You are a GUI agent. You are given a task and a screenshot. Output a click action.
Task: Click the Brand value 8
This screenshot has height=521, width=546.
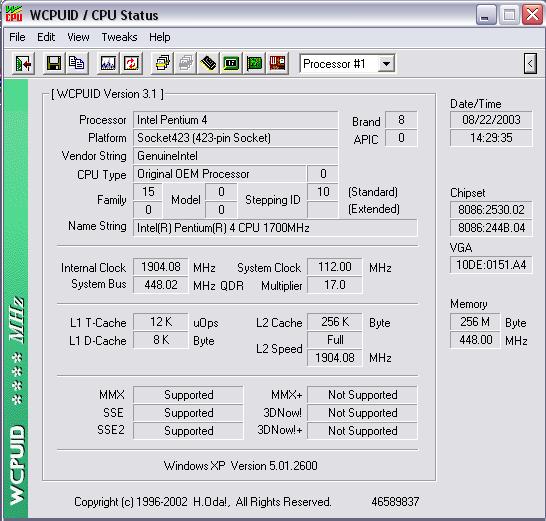(401, 120)
